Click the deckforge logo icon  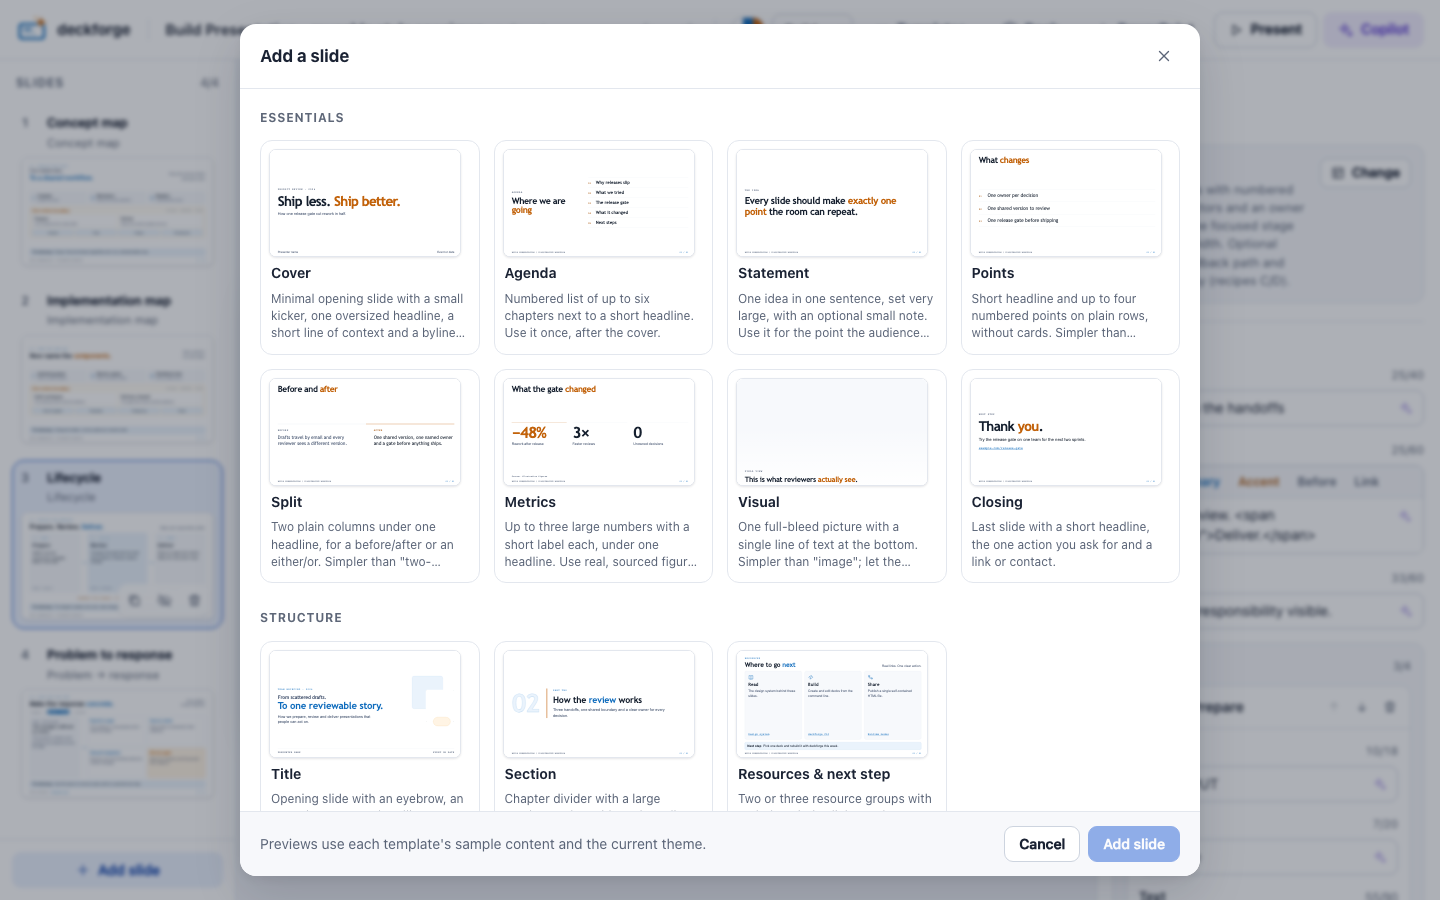(32, 29)
